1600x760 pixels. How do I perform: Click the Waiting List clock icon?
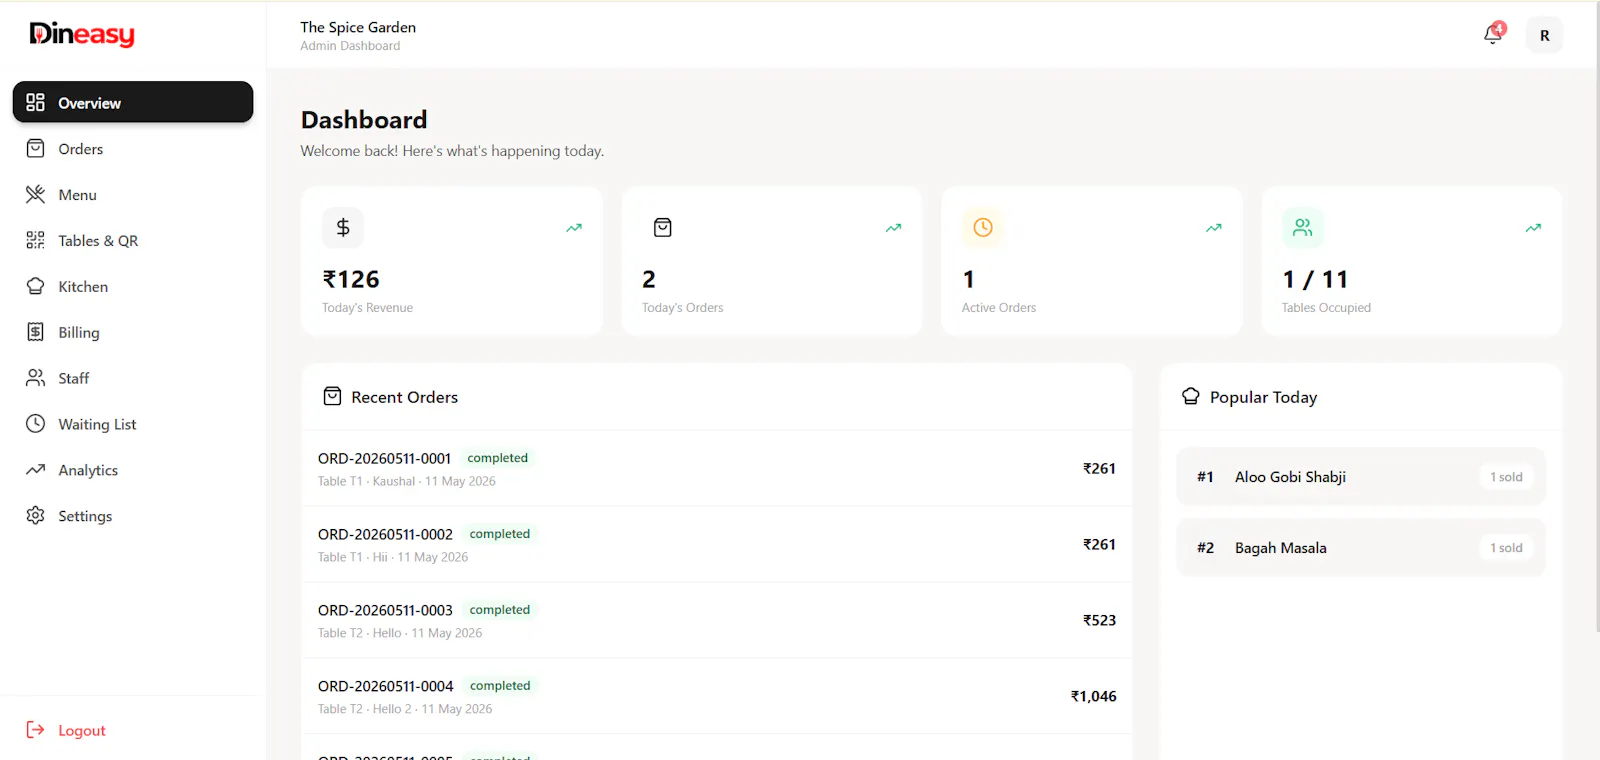(35, 423)
